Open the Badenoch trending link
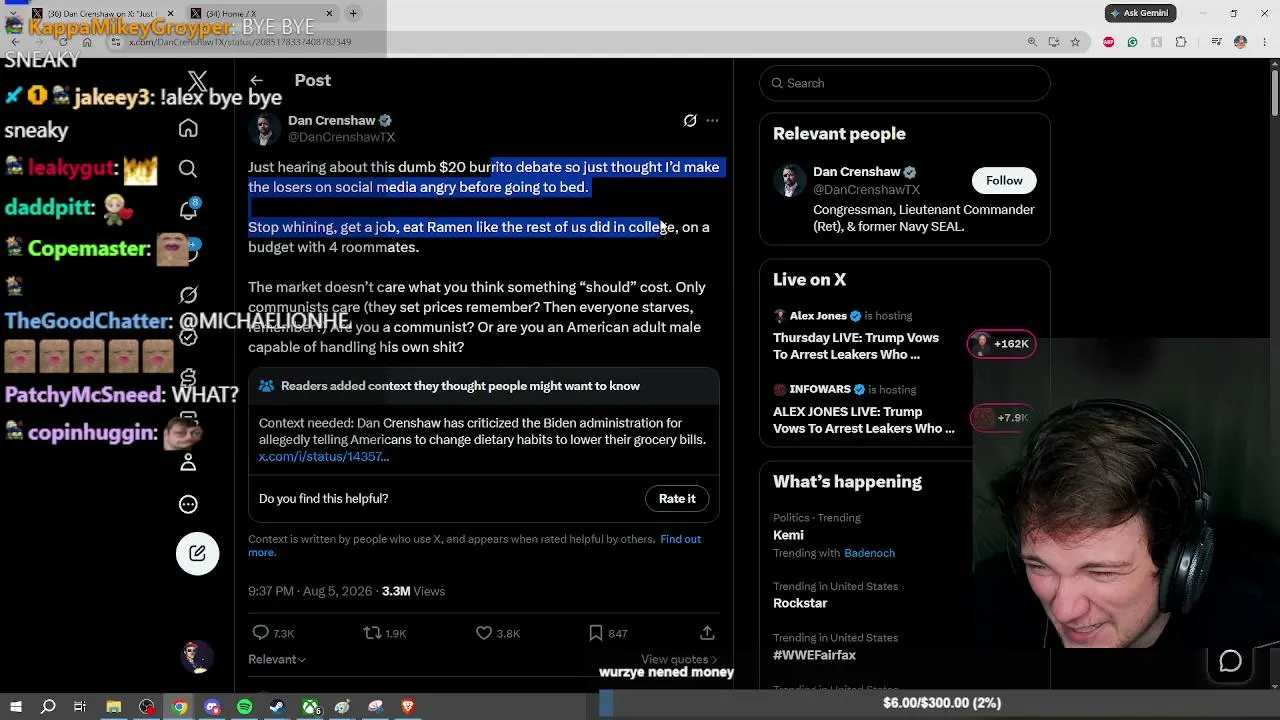The image size is (1280, 720). tap(869, 553)
